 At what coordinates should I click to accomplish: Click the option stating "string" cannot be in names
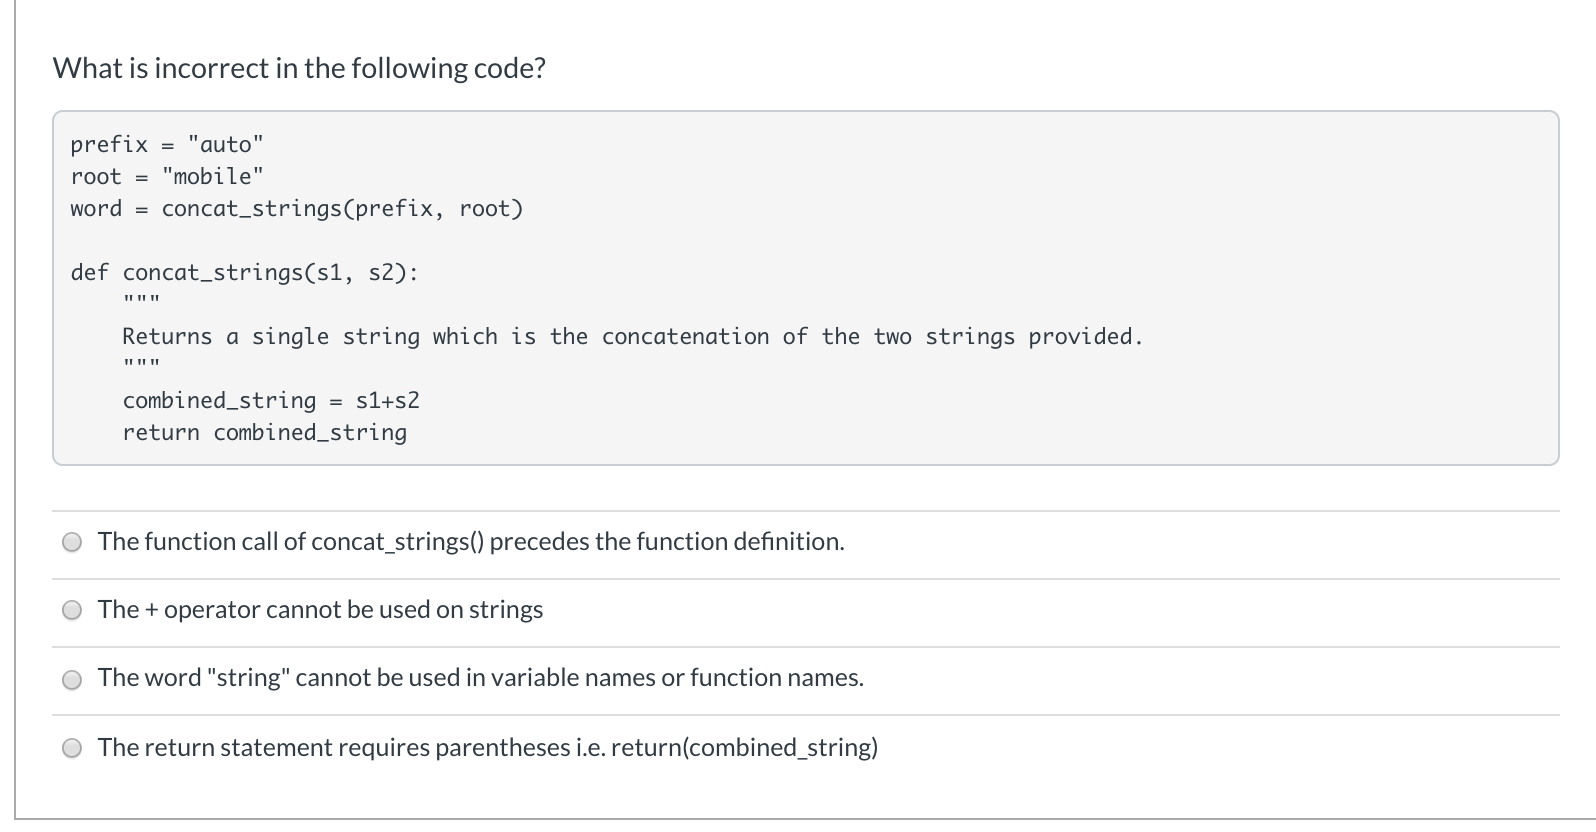[x=480, y=678]
